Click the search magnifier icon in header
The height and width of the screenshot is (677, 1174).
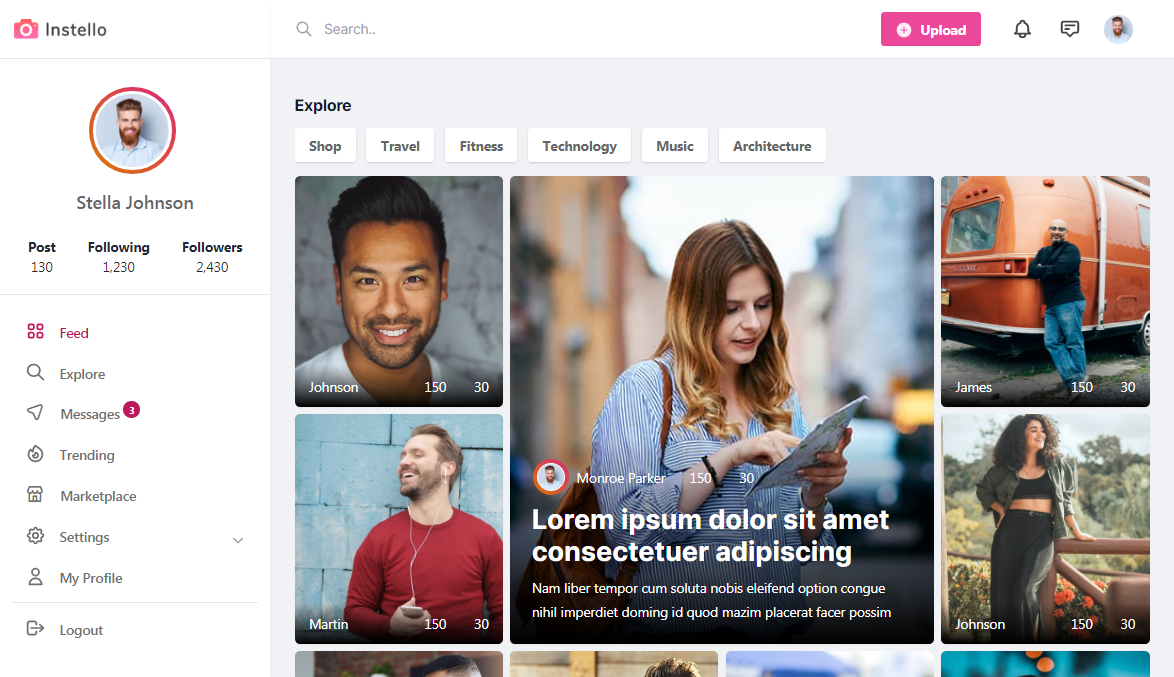click(303, 29)
